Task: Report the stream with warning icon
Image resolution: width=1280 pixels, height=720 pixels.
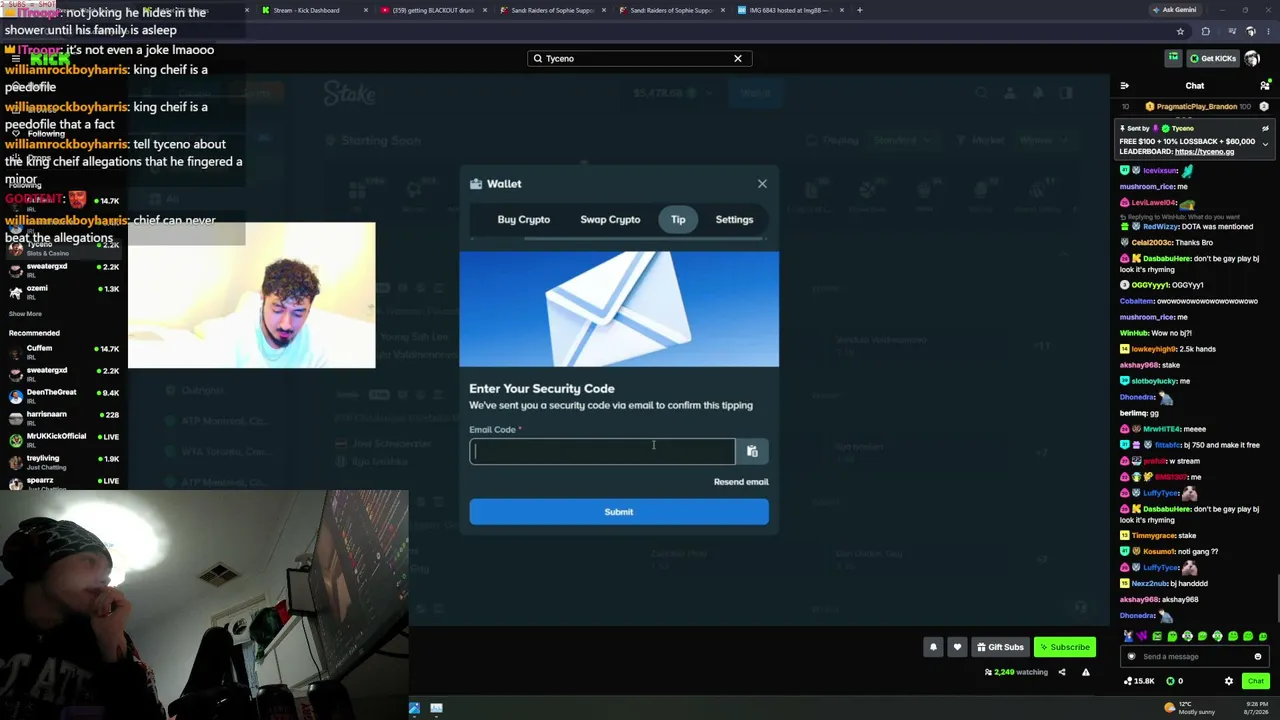Action: pyautogui.click(x=1086, y=672)
